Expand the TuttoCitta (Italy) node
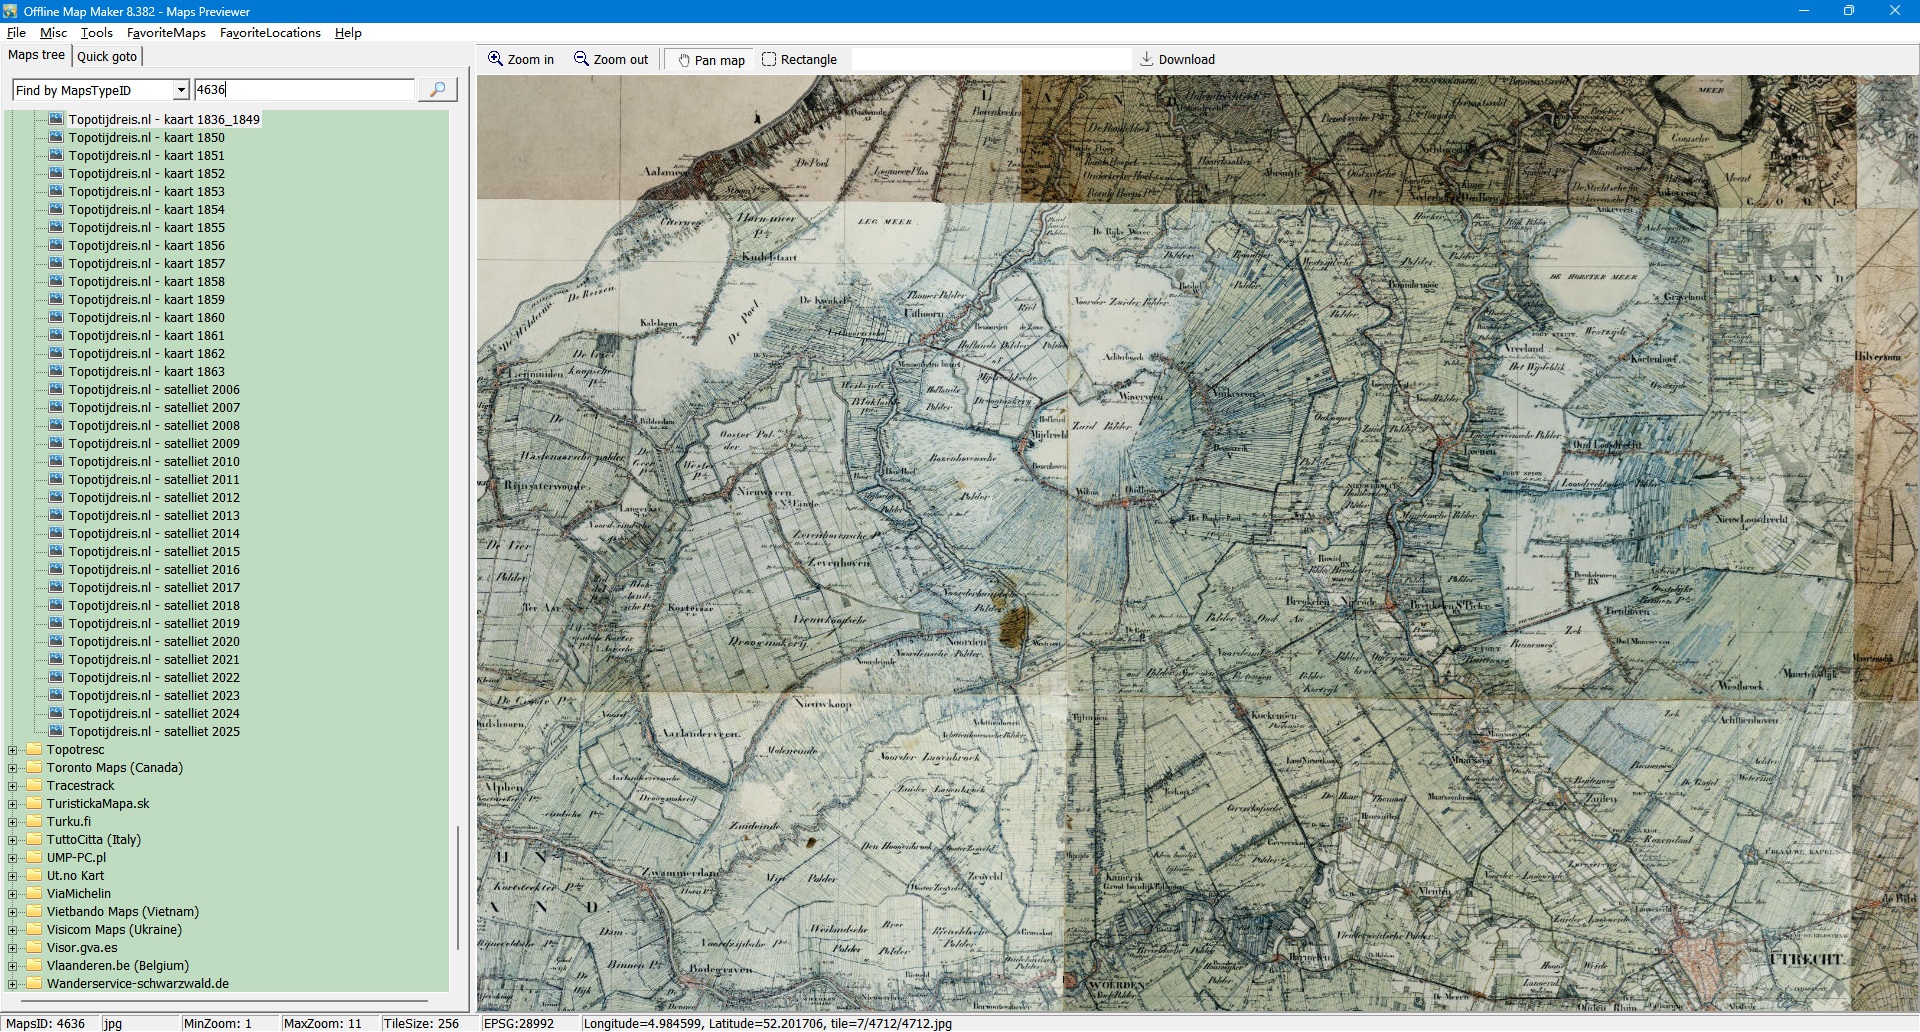 pos(13,840)
